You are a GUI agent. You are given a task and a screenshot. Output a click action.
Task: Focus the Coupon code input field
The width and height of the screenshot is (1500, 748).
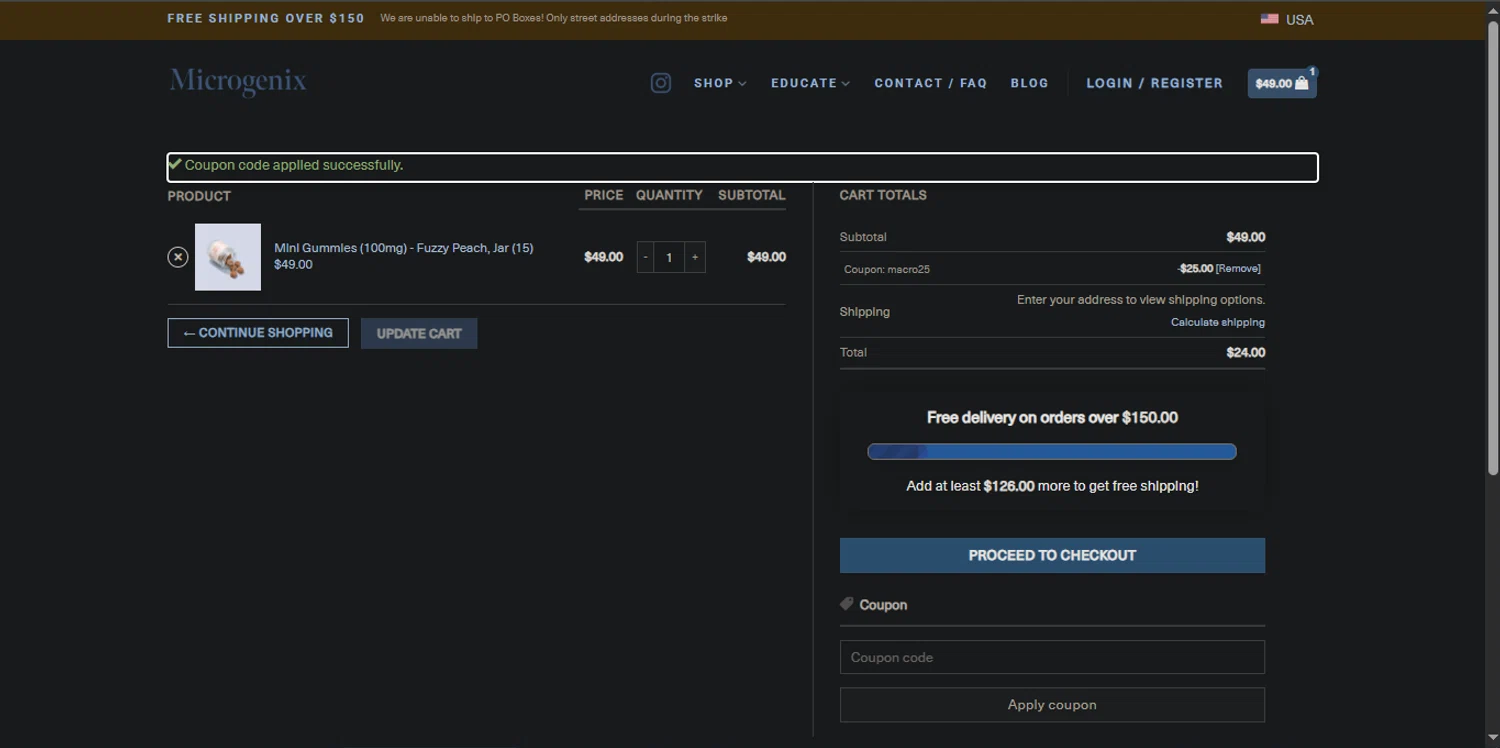[x=1052, y=657]
